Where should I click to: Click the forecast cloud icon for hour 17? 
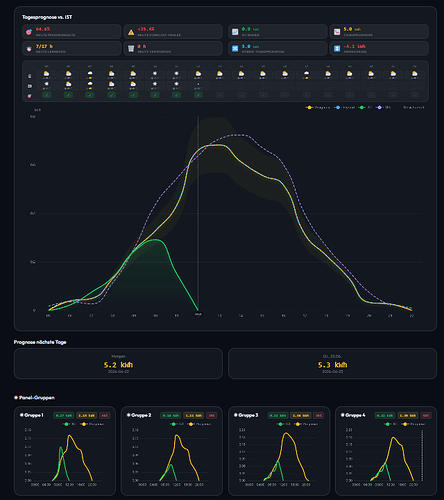(x=306, y=74)
